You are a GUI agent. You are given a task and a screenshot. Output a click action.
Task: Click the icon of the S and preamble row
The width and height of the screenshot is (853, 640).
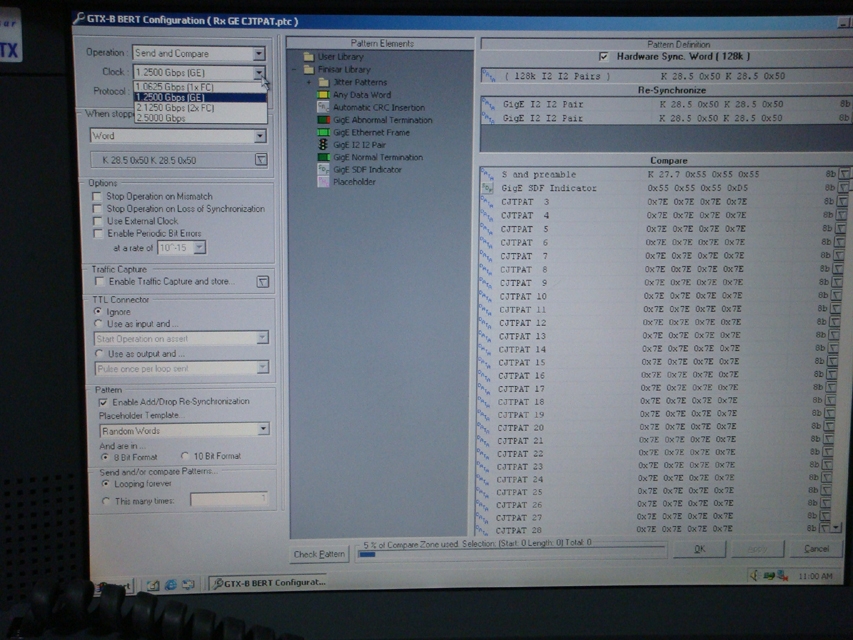click(487, 175)
